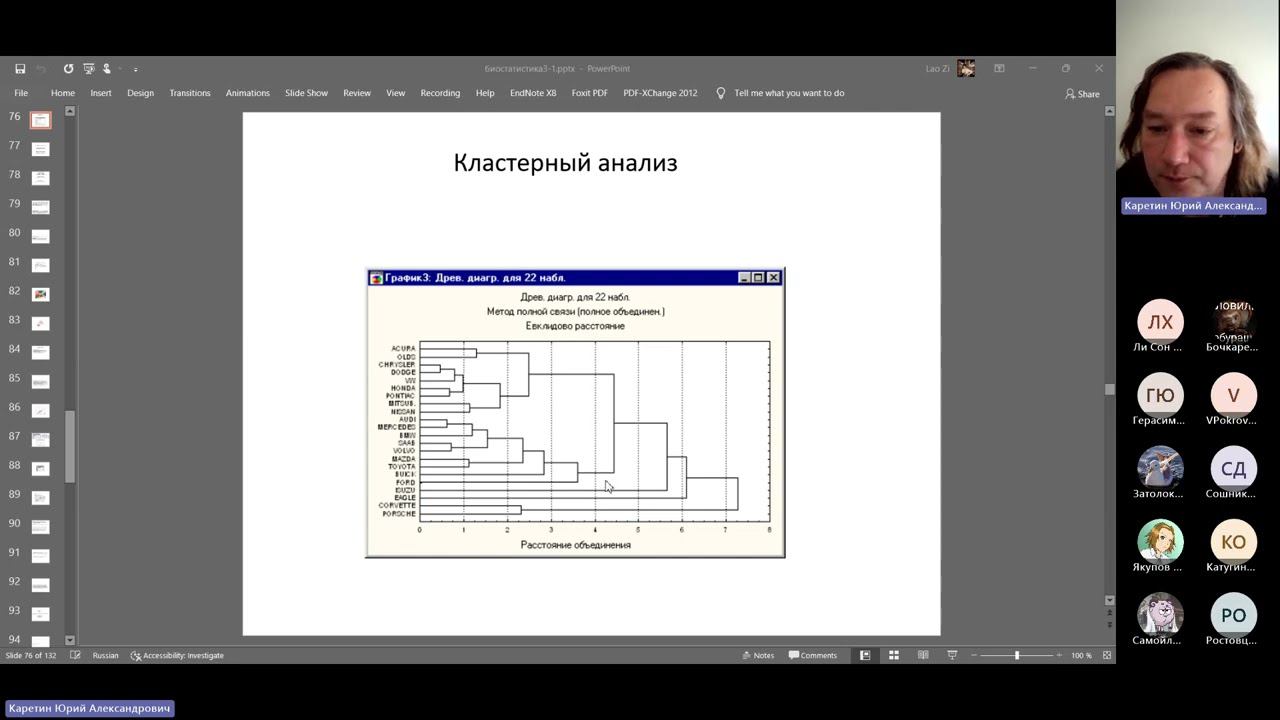The height and width of the screenshot is (720, 1280).
Task: Click the dendrogram image on the slide
Action: [x=575, y=413]
